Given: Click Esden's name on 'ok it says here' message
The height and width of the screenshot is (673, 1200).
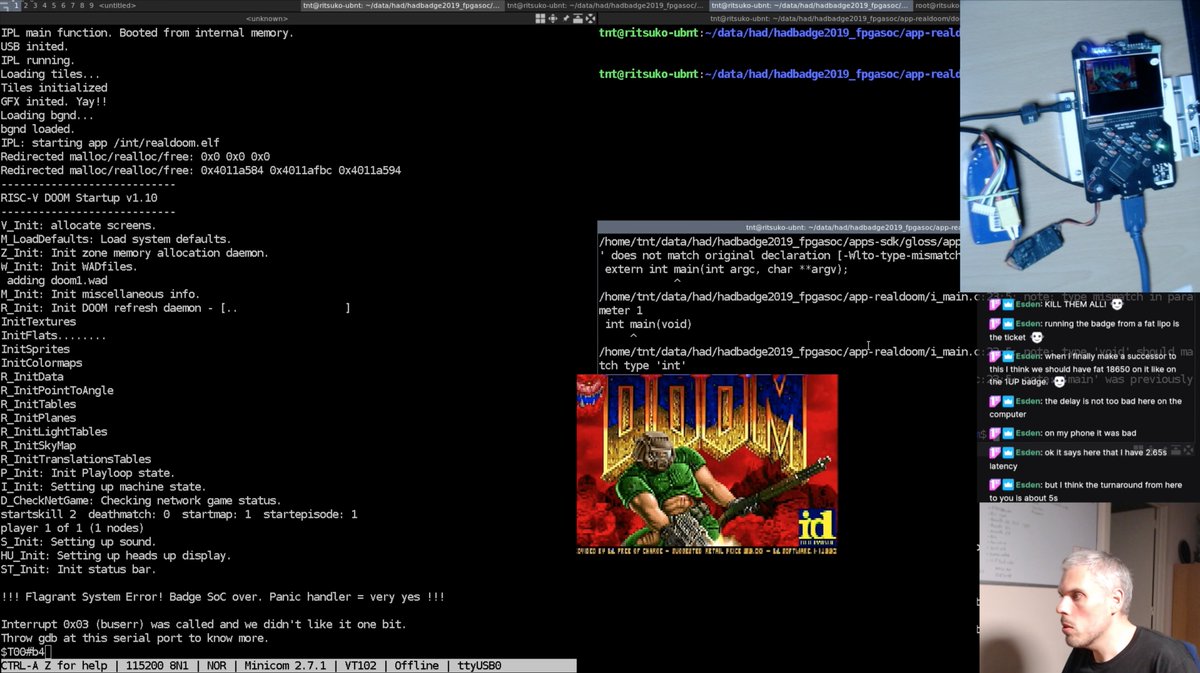Looking at the screenshot, I should 1029,452.
